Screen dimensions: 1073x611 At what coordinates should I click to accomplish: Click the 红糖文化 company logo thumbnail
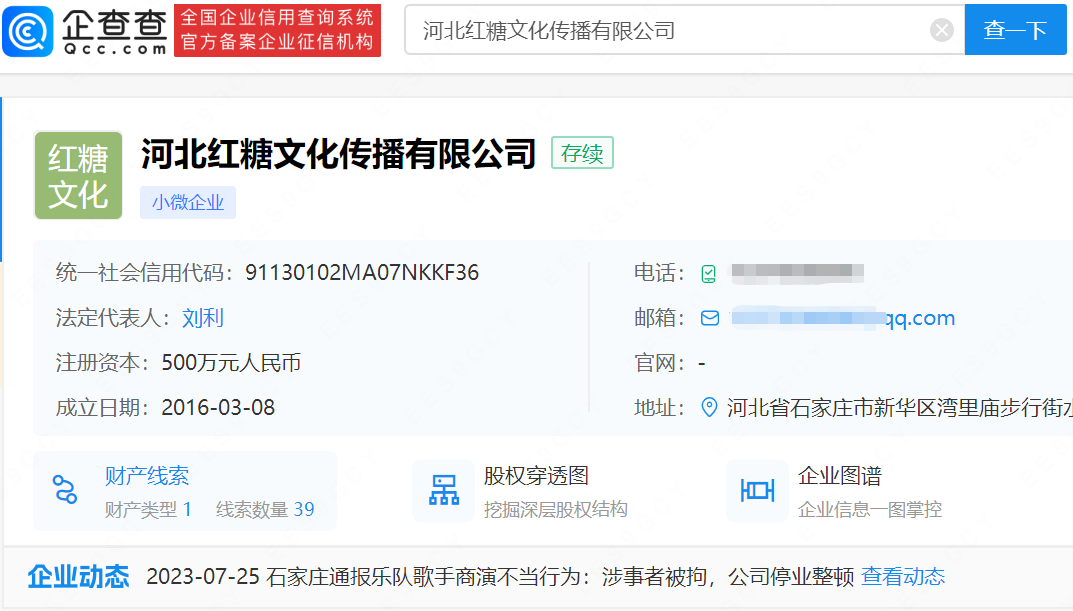pos(79,176)
